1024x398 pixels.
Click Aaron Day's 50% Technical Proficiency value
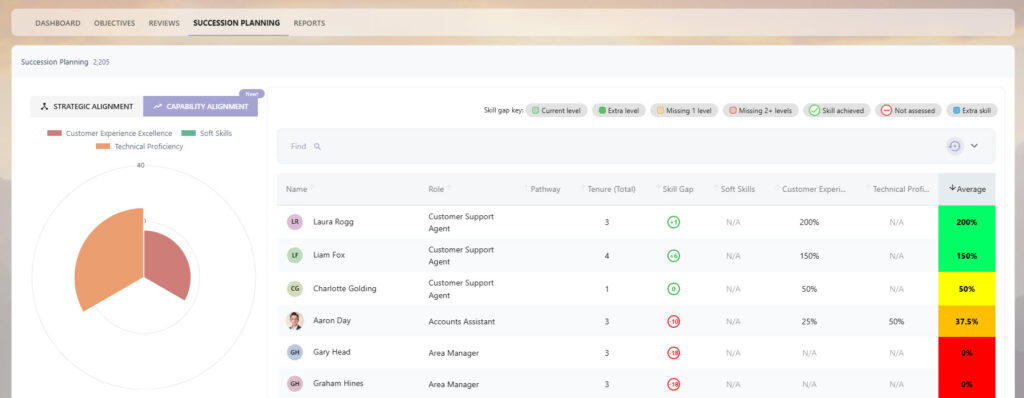coord(896,322)
